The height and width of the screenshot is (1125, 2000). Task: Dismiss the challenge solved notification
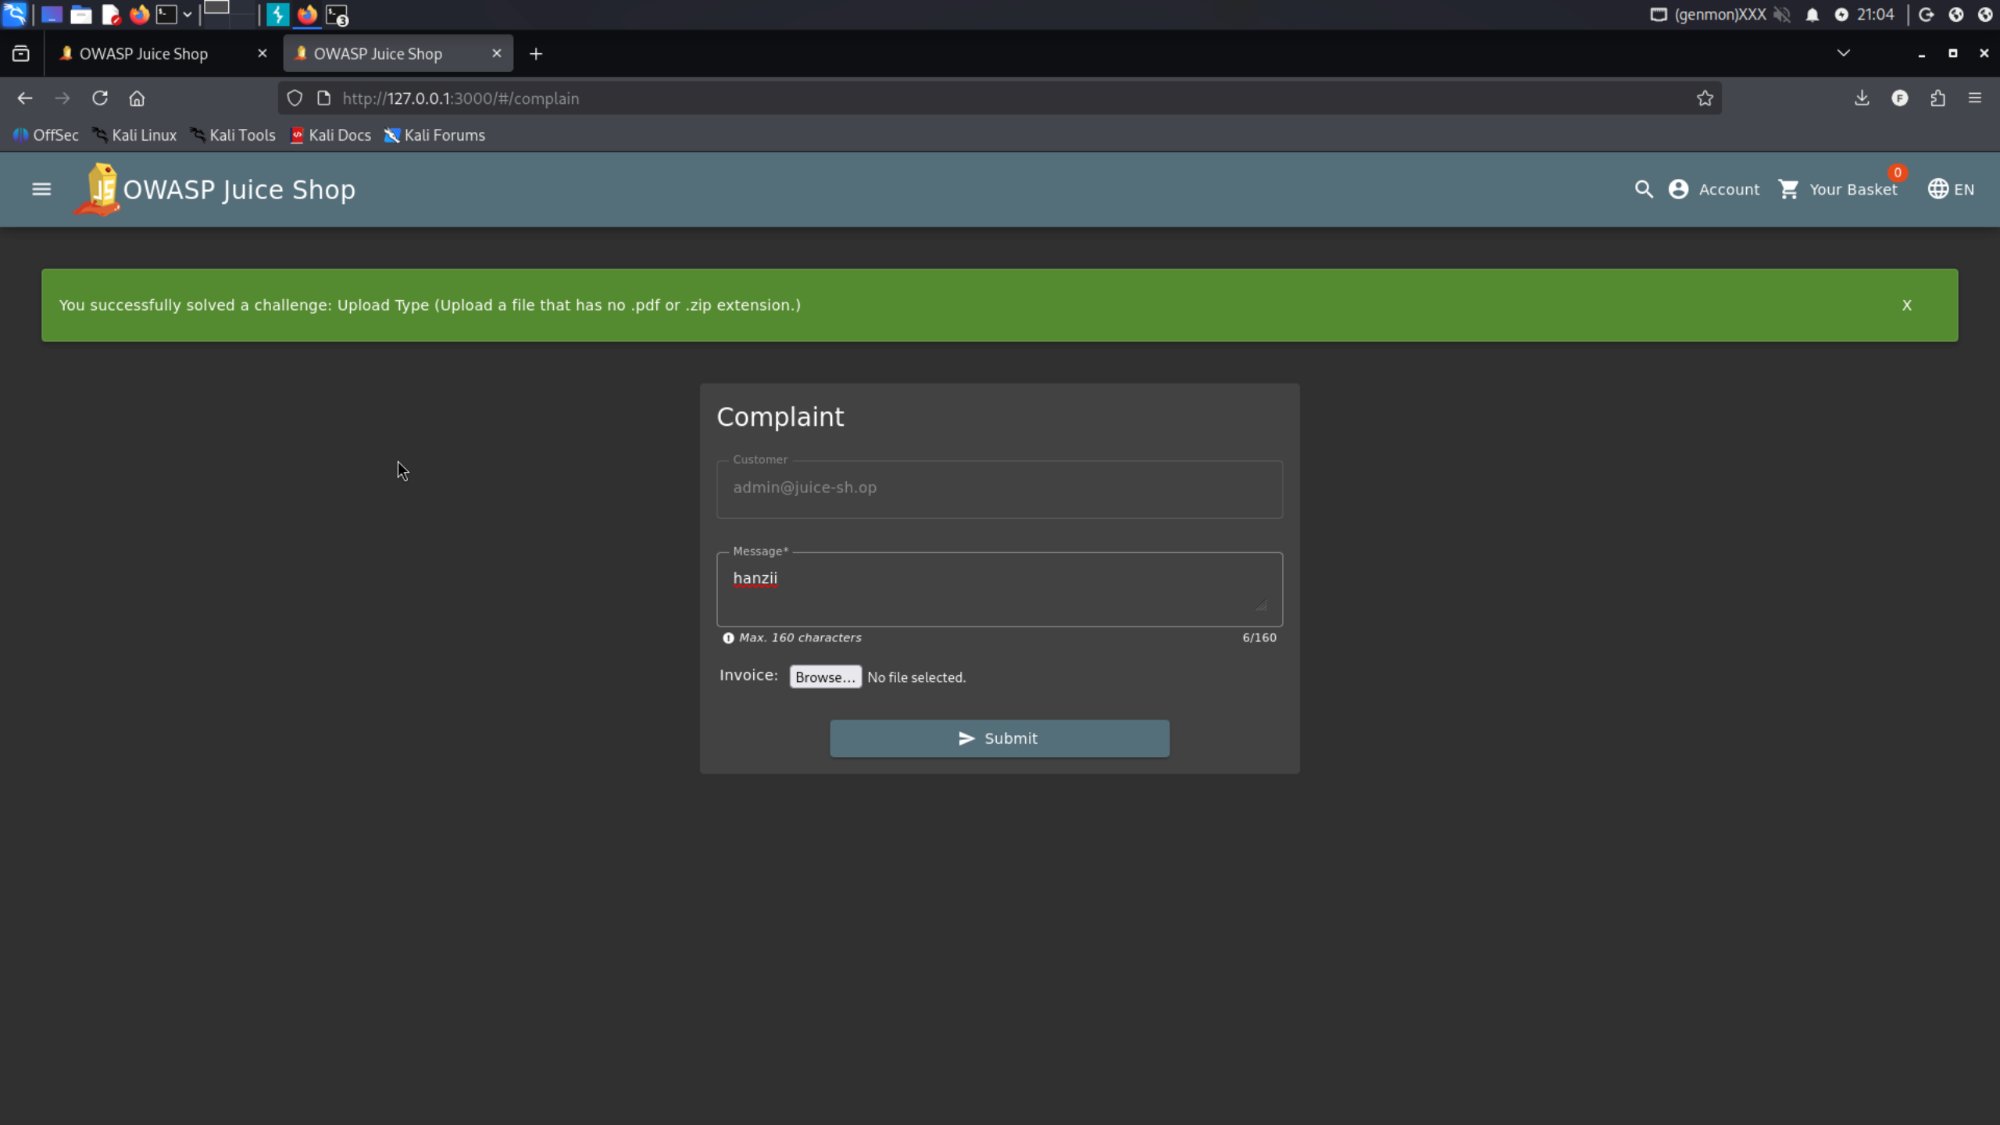point(1906,305)
